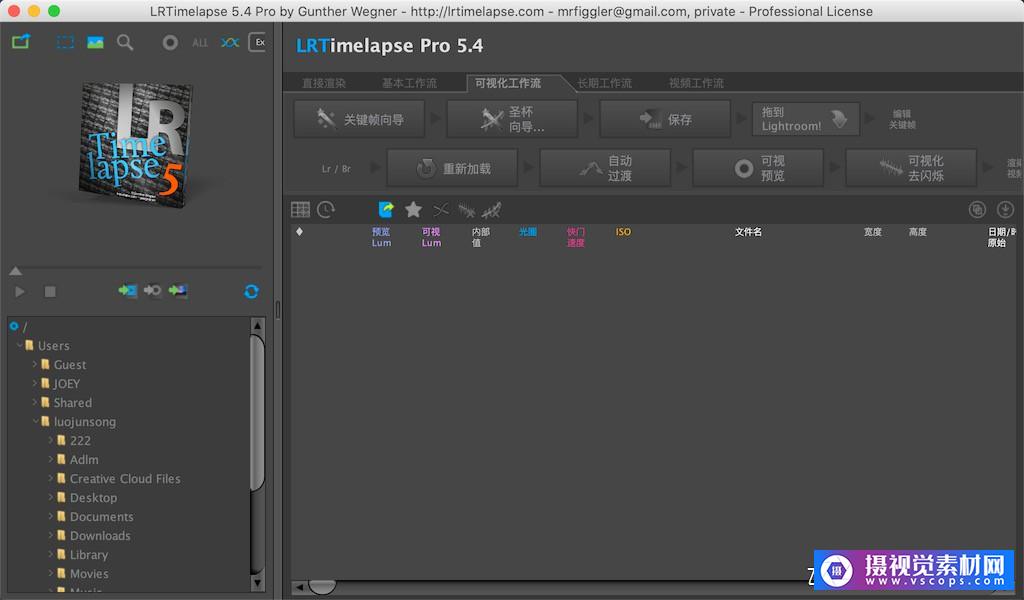Screen dimensions: 1024x600
Task: Toggle the ALL filter button
Action: pyautogui.click(x=200, y=43)
